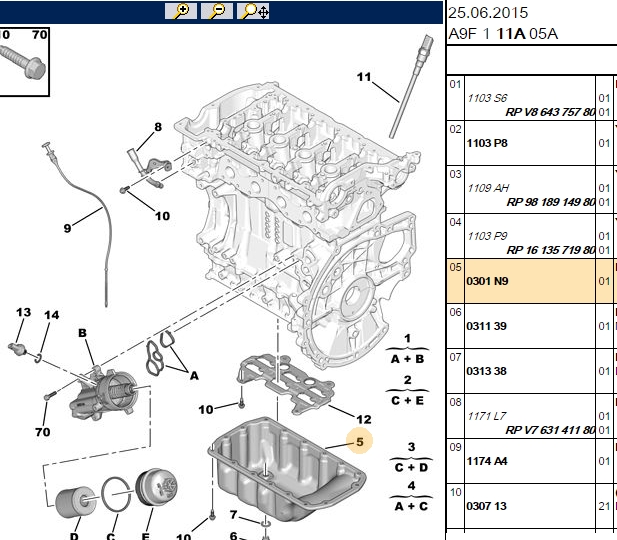Click the assembly group 3 C + D label

tap(411, 457)
